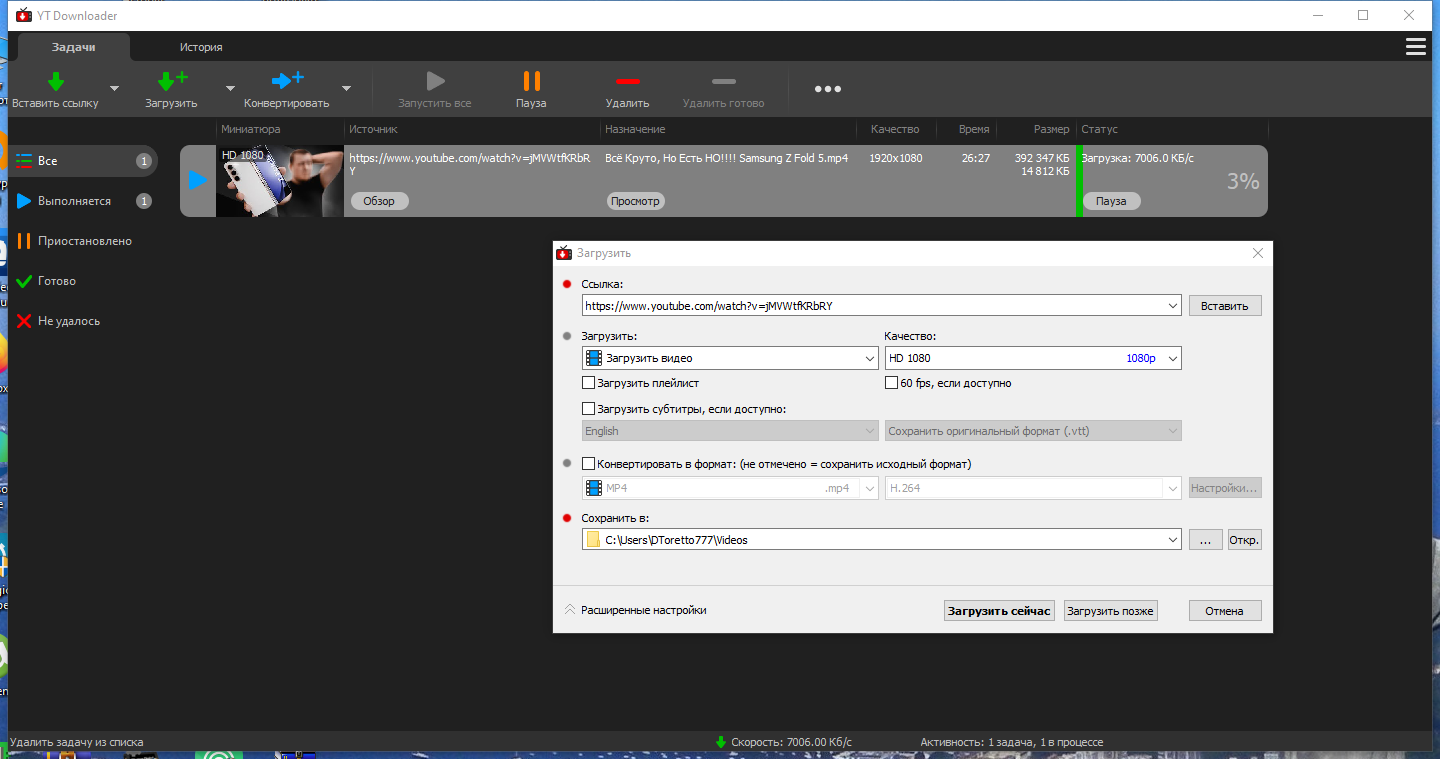Click the video thumbnail of the task

tap(280, 181)
